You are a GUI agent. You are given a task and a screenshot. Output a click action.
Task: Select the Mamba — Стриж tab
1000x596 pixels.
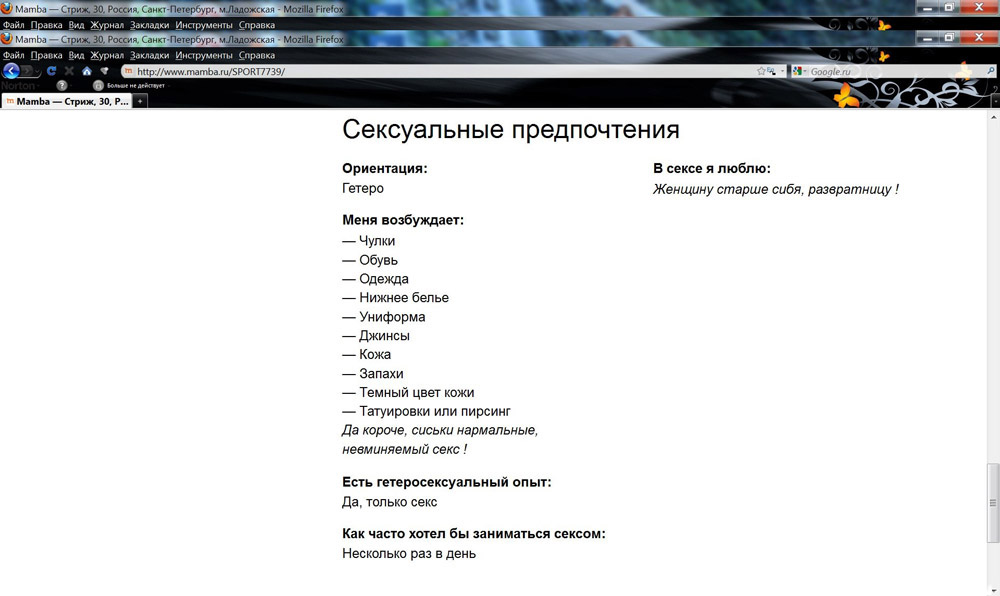click(66, 101)
